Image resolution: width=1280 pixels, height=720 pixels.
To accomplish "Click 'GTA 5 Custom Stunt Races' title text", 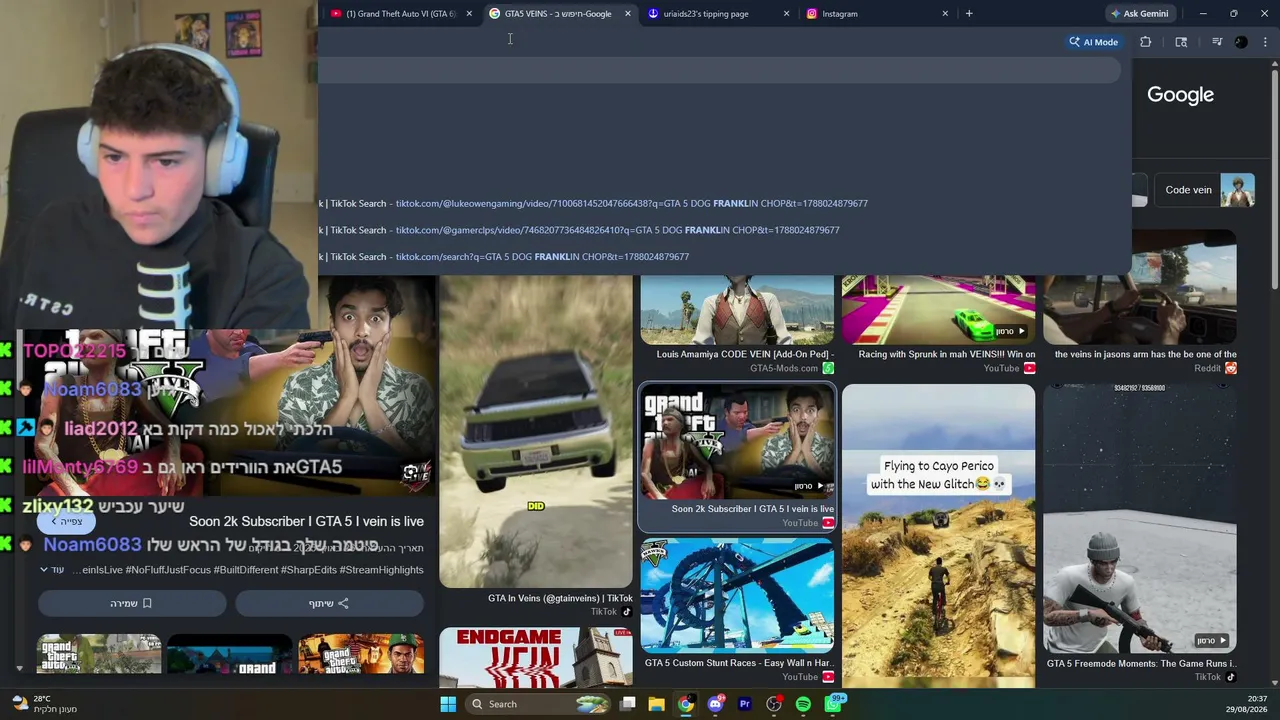I will coord(739,663).
